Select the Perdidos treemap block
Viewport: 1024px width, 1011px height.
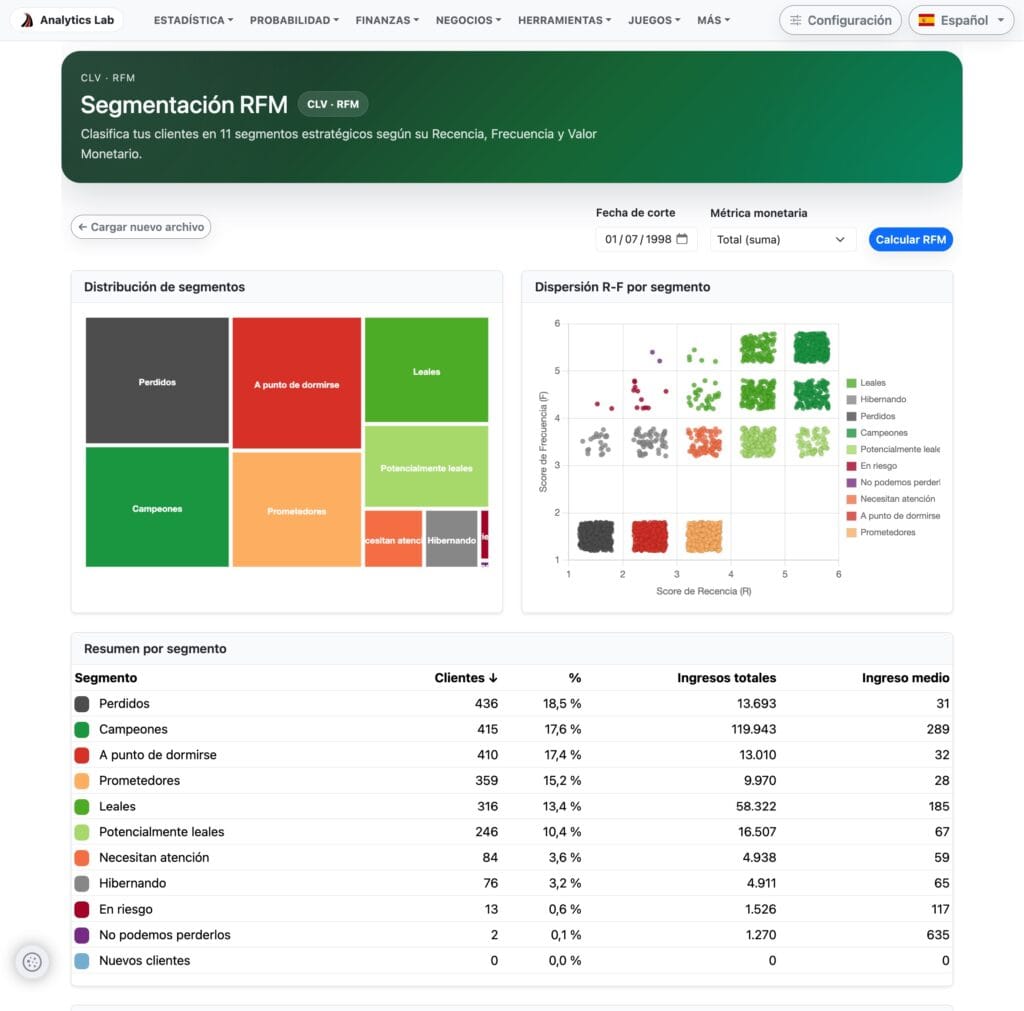pyautogui.click(x=157, y=381)
